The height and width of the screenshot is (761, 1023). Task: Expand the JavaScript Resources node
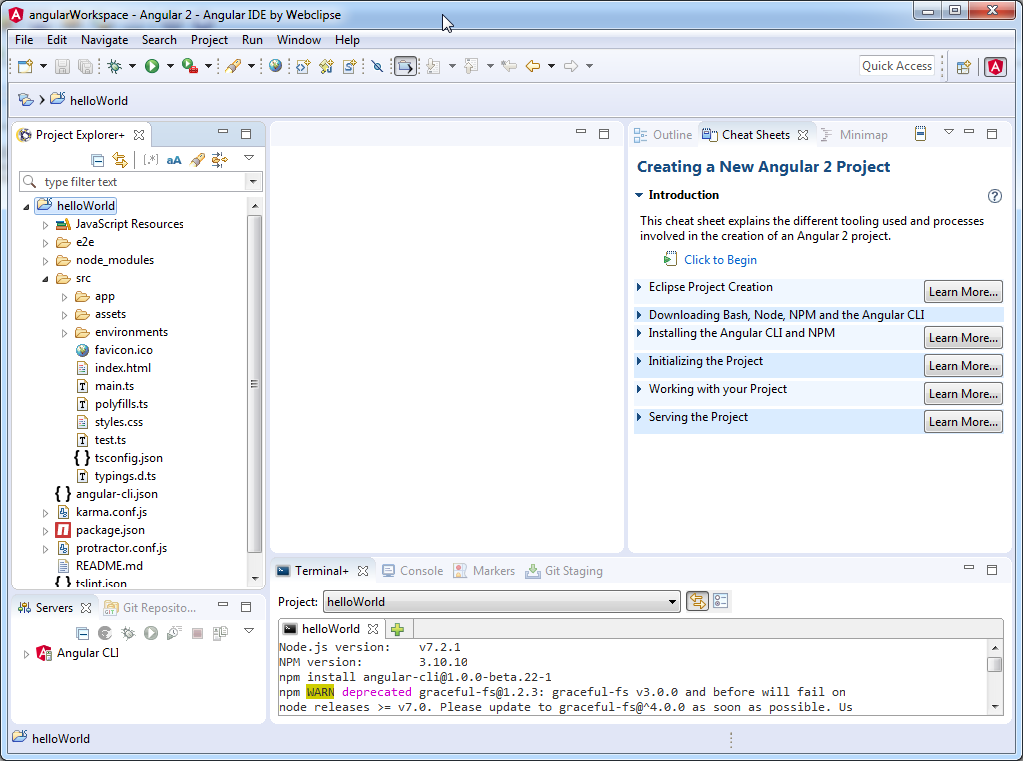[45, 225]
